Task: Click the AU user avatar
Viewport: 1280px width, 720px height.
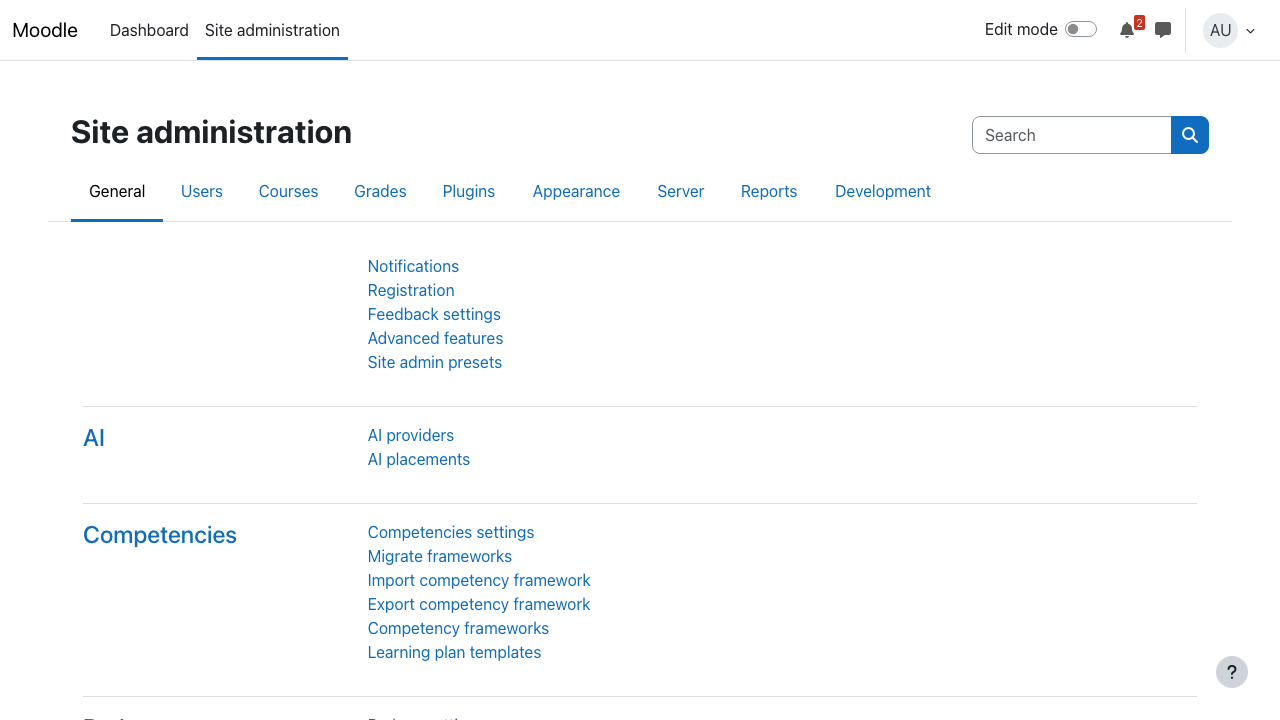Action: click(x=1220, y=30)
